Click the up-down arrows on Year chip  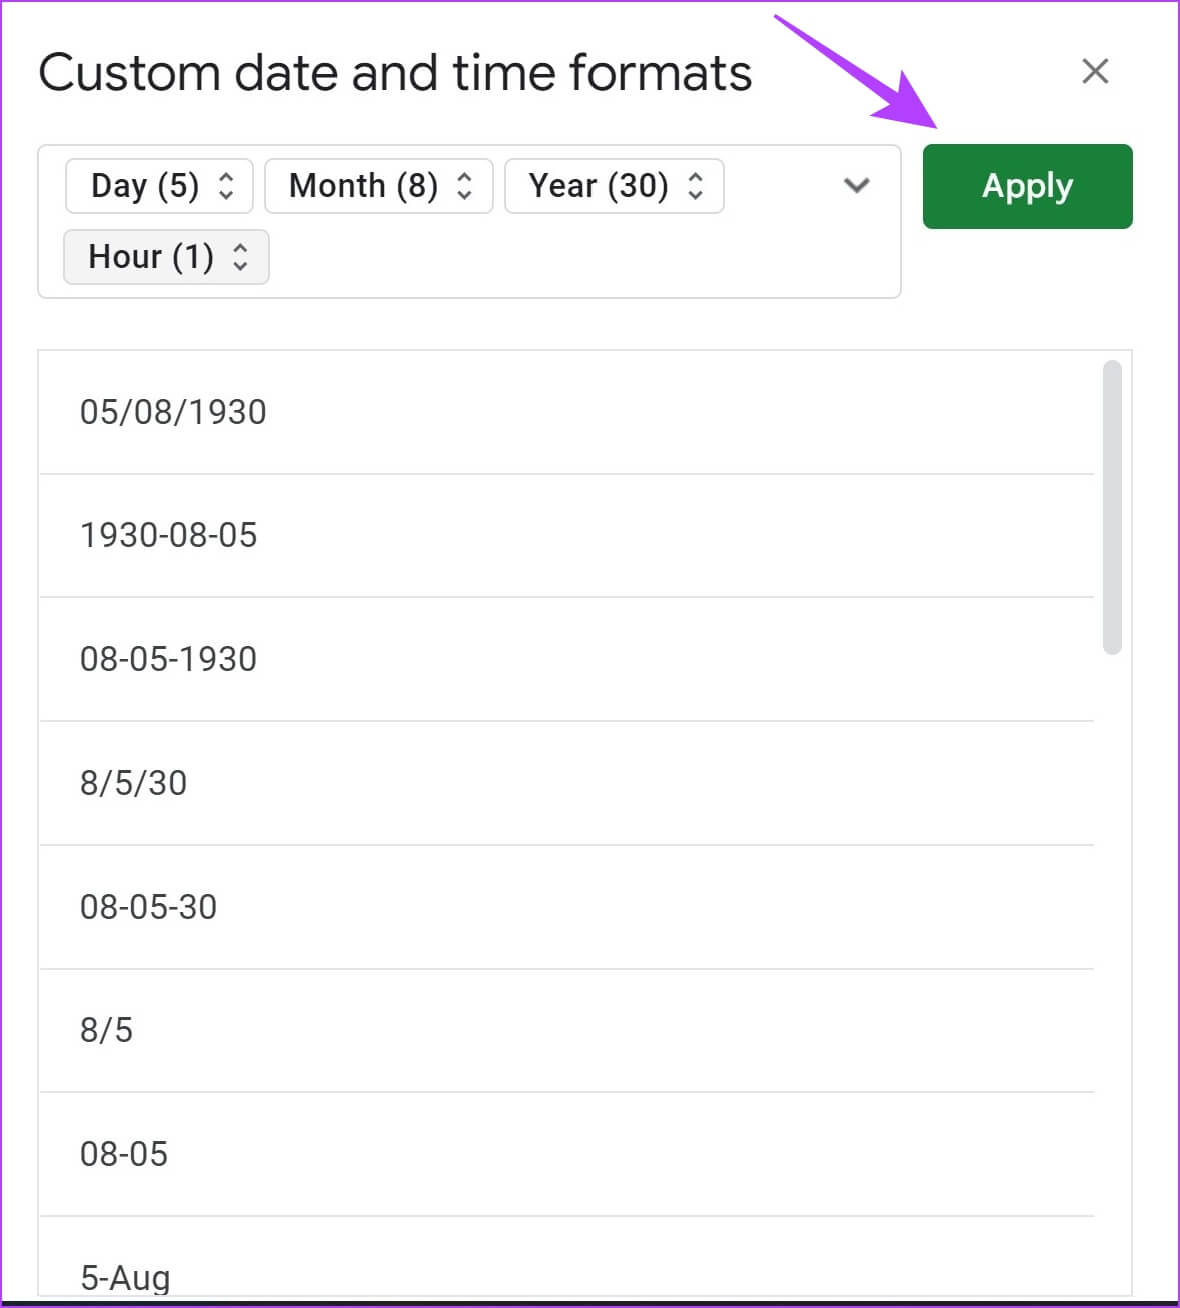coord(696,186)
